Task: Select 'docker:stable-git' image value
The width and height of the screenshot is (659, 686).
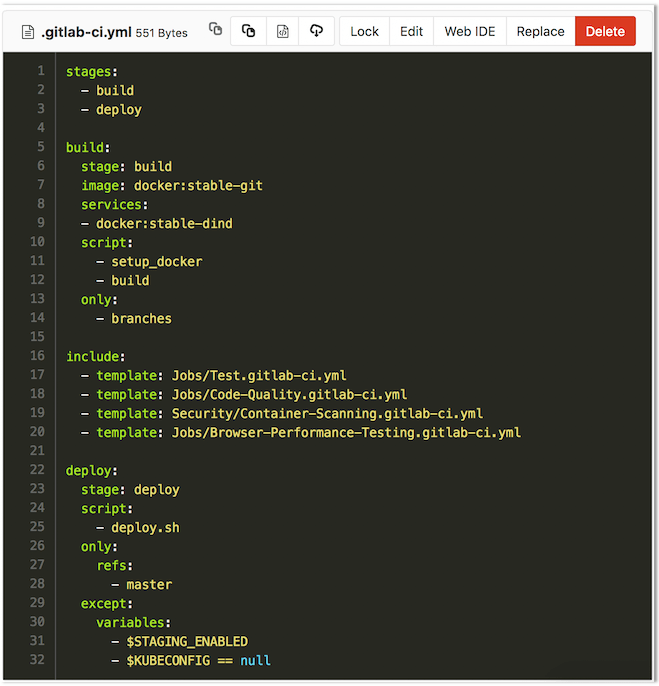Action: (x=198, y=186)
